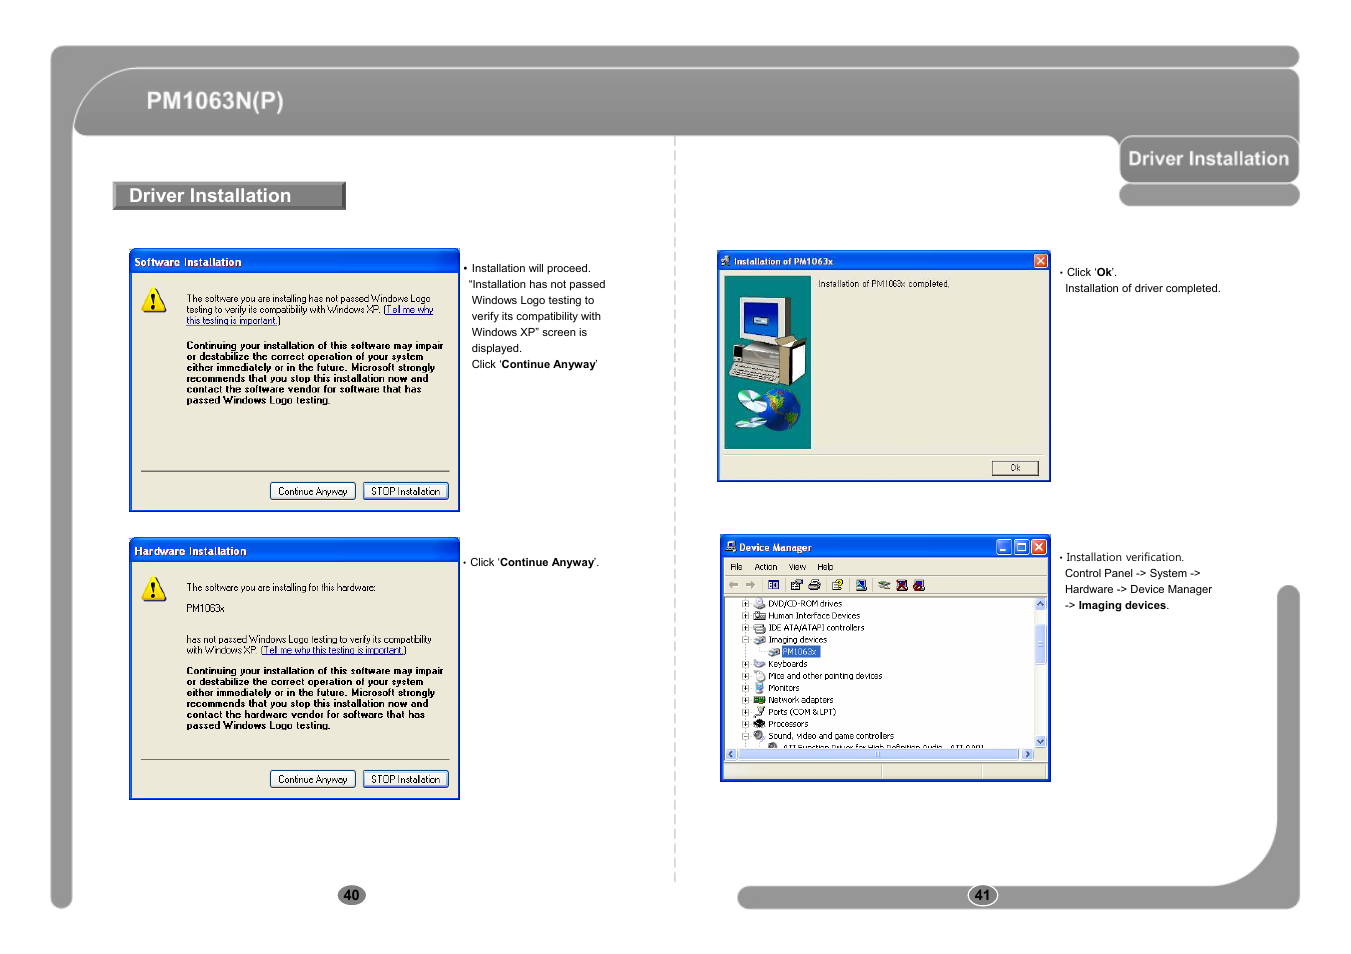The width and height of the screenshot is (1351, 954).
Task: Open 'Tell me why this testing is important' link in Hardware Installation
Action: click(333, 650)
